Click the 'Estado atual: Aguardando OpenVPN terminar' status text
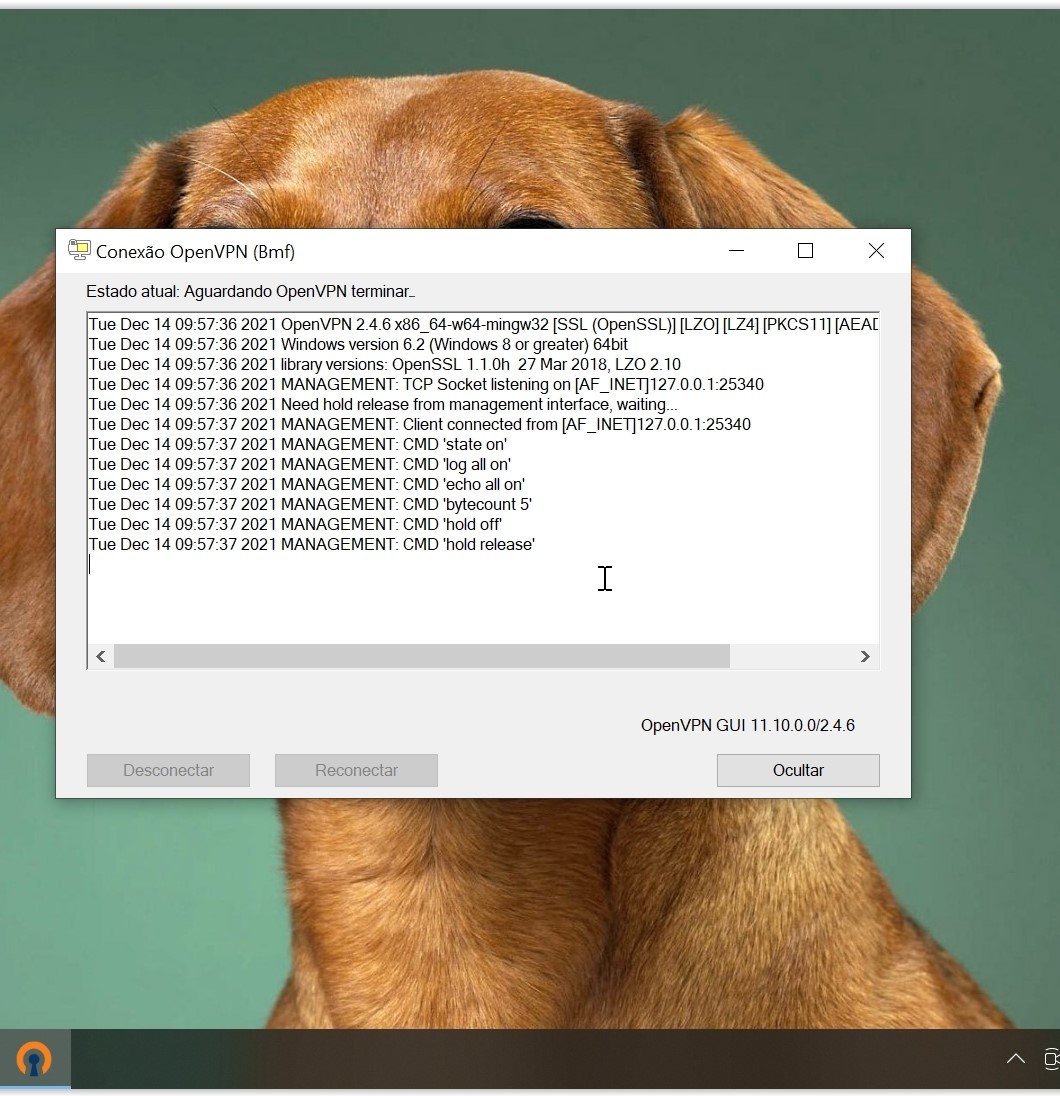The image size is (1060, 1096). pyautogui.click(x=250, y=291)
